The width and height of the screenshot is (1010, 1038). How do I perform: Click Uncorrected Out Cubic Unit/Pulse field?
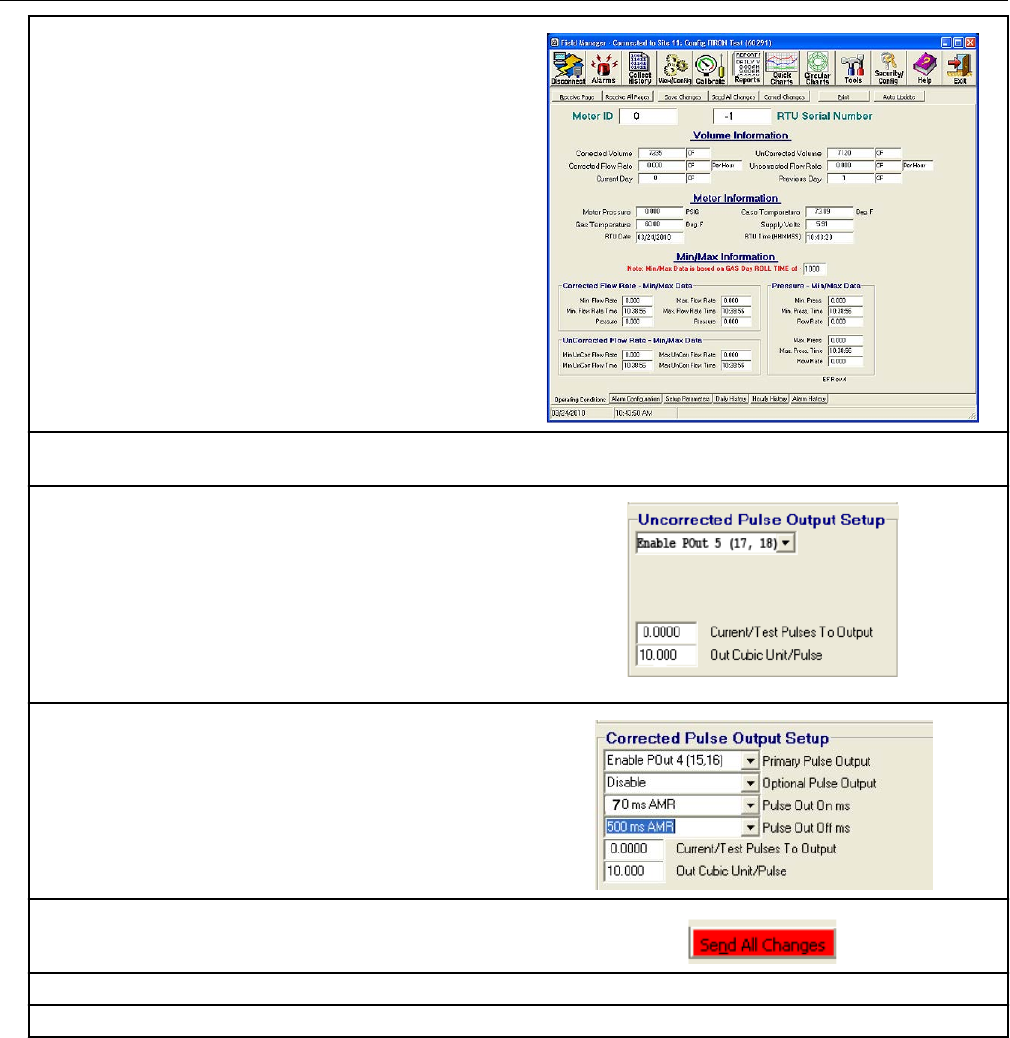point(666,655)
